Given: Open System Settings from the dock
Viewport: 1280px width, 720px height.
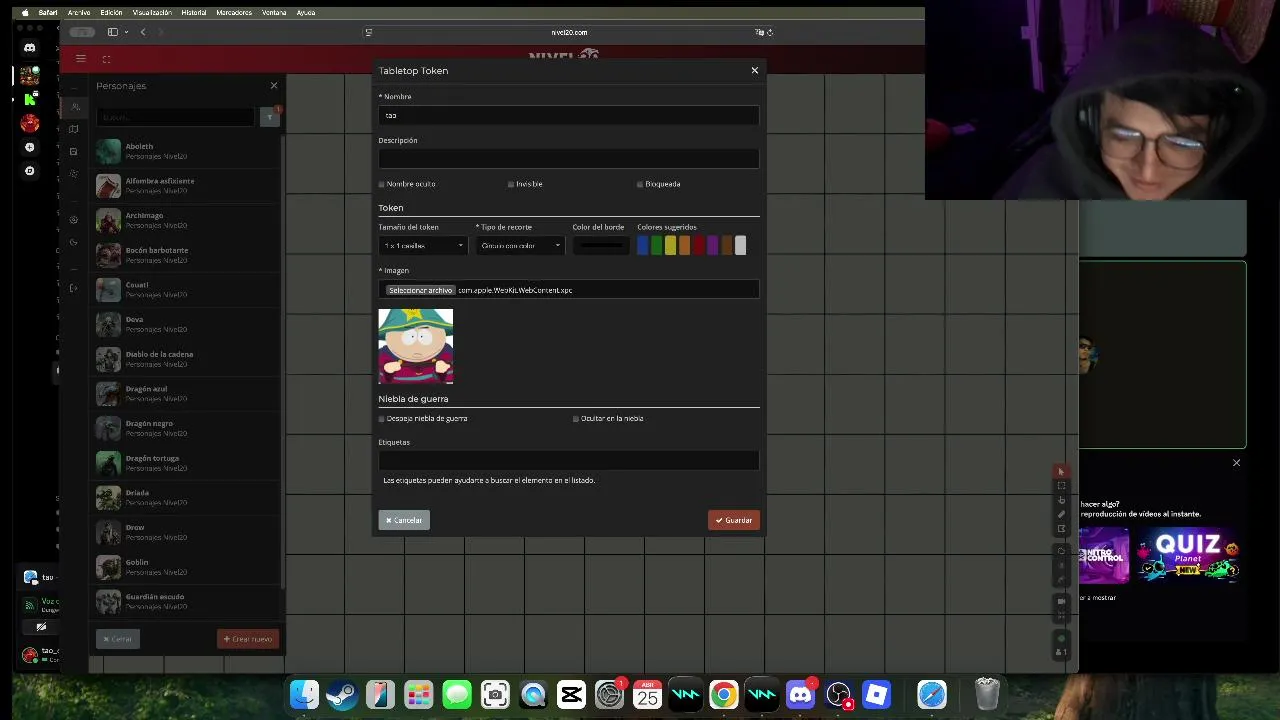Looking at the screenshot, I should pos(609,694).
